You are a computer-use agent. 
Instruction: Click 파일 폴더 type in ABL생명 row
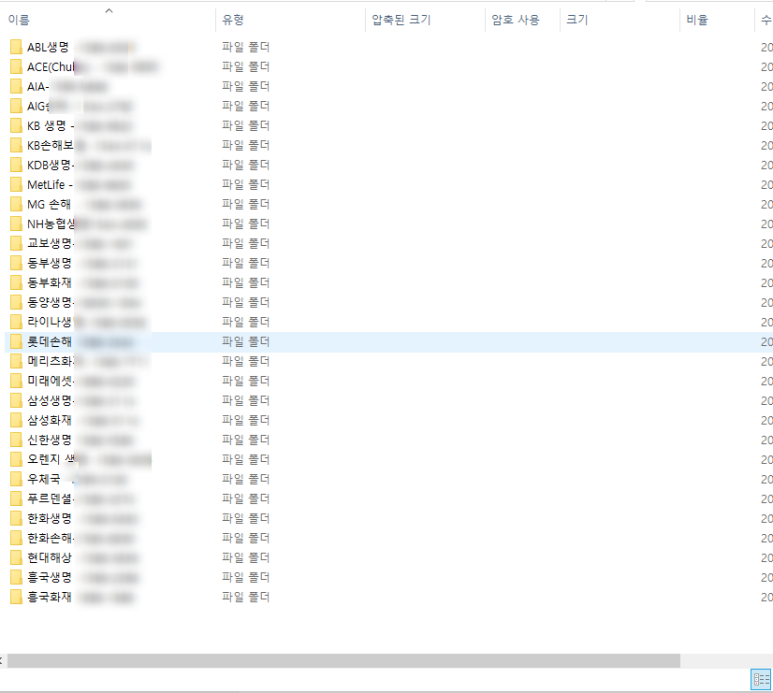point(246,47)
